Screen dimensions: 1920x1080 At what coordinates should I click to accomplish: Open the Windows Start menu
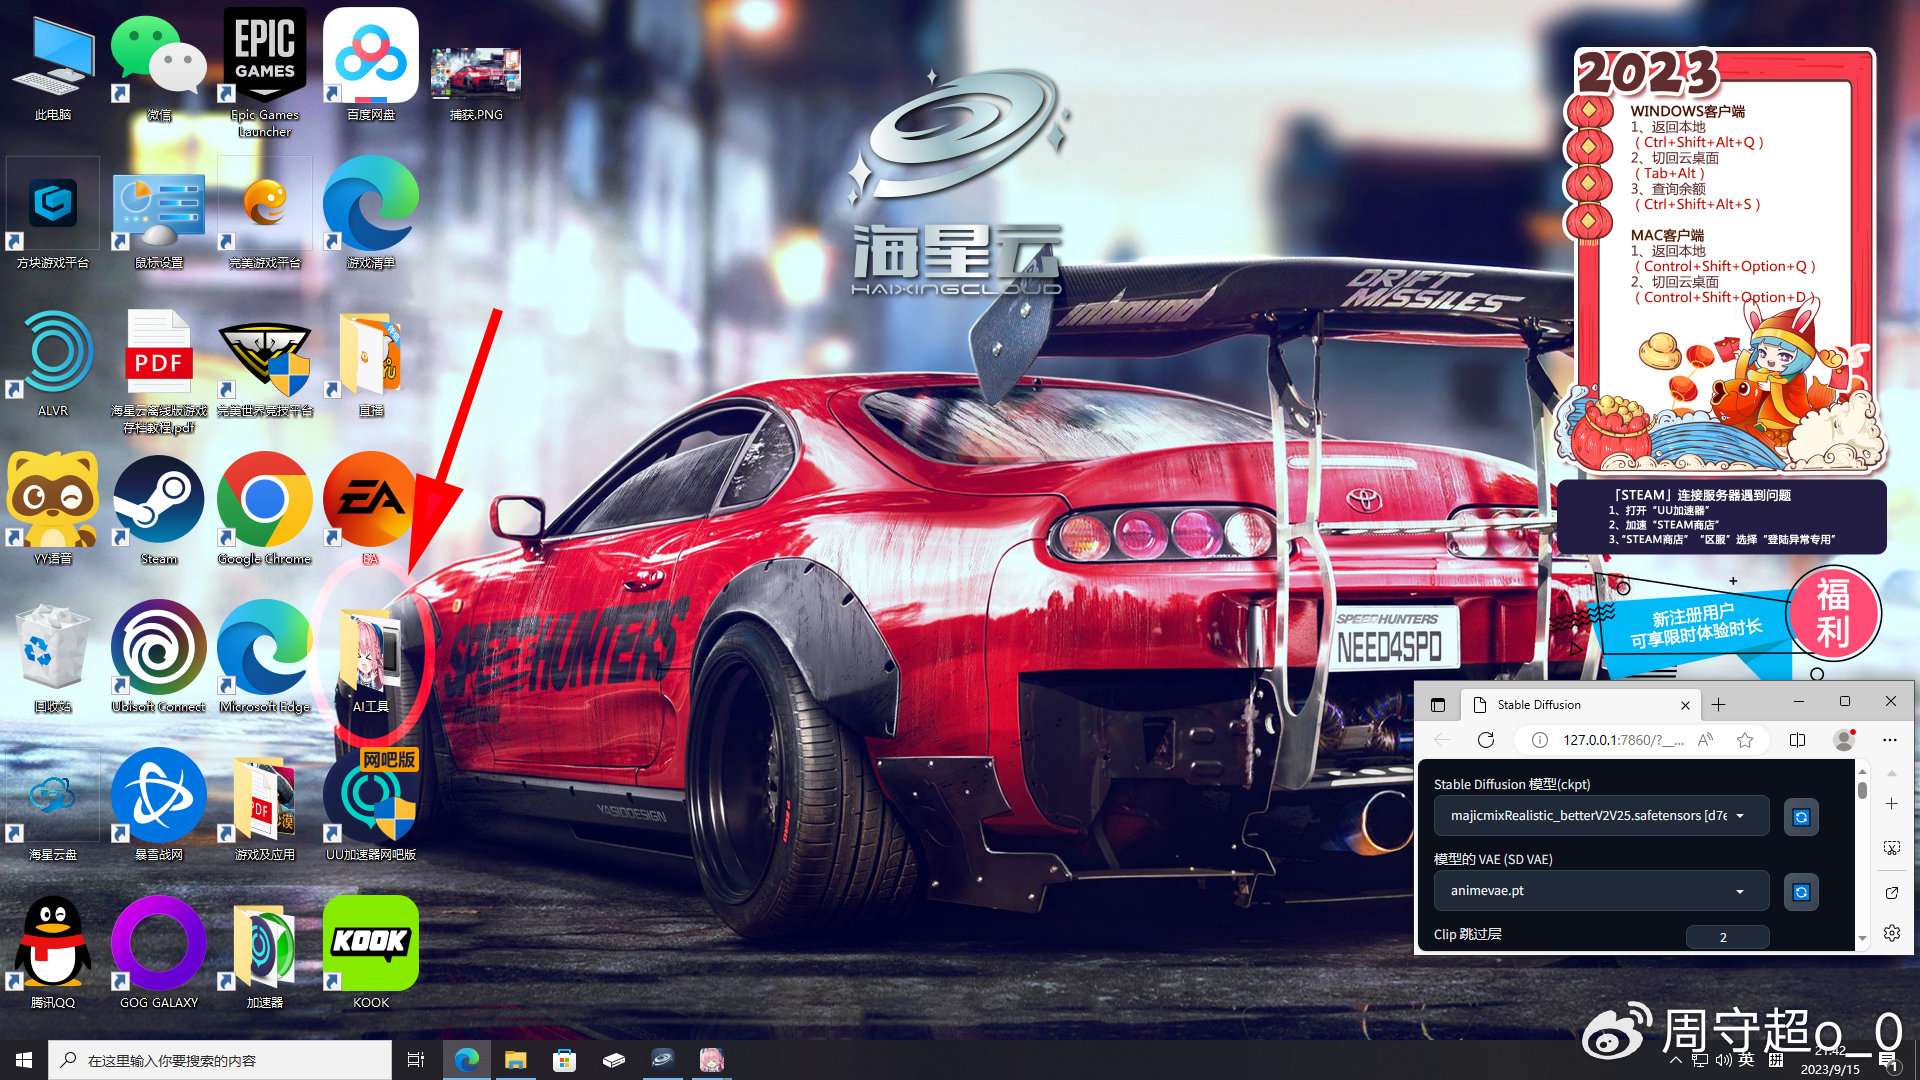[x=24, y=1060]
